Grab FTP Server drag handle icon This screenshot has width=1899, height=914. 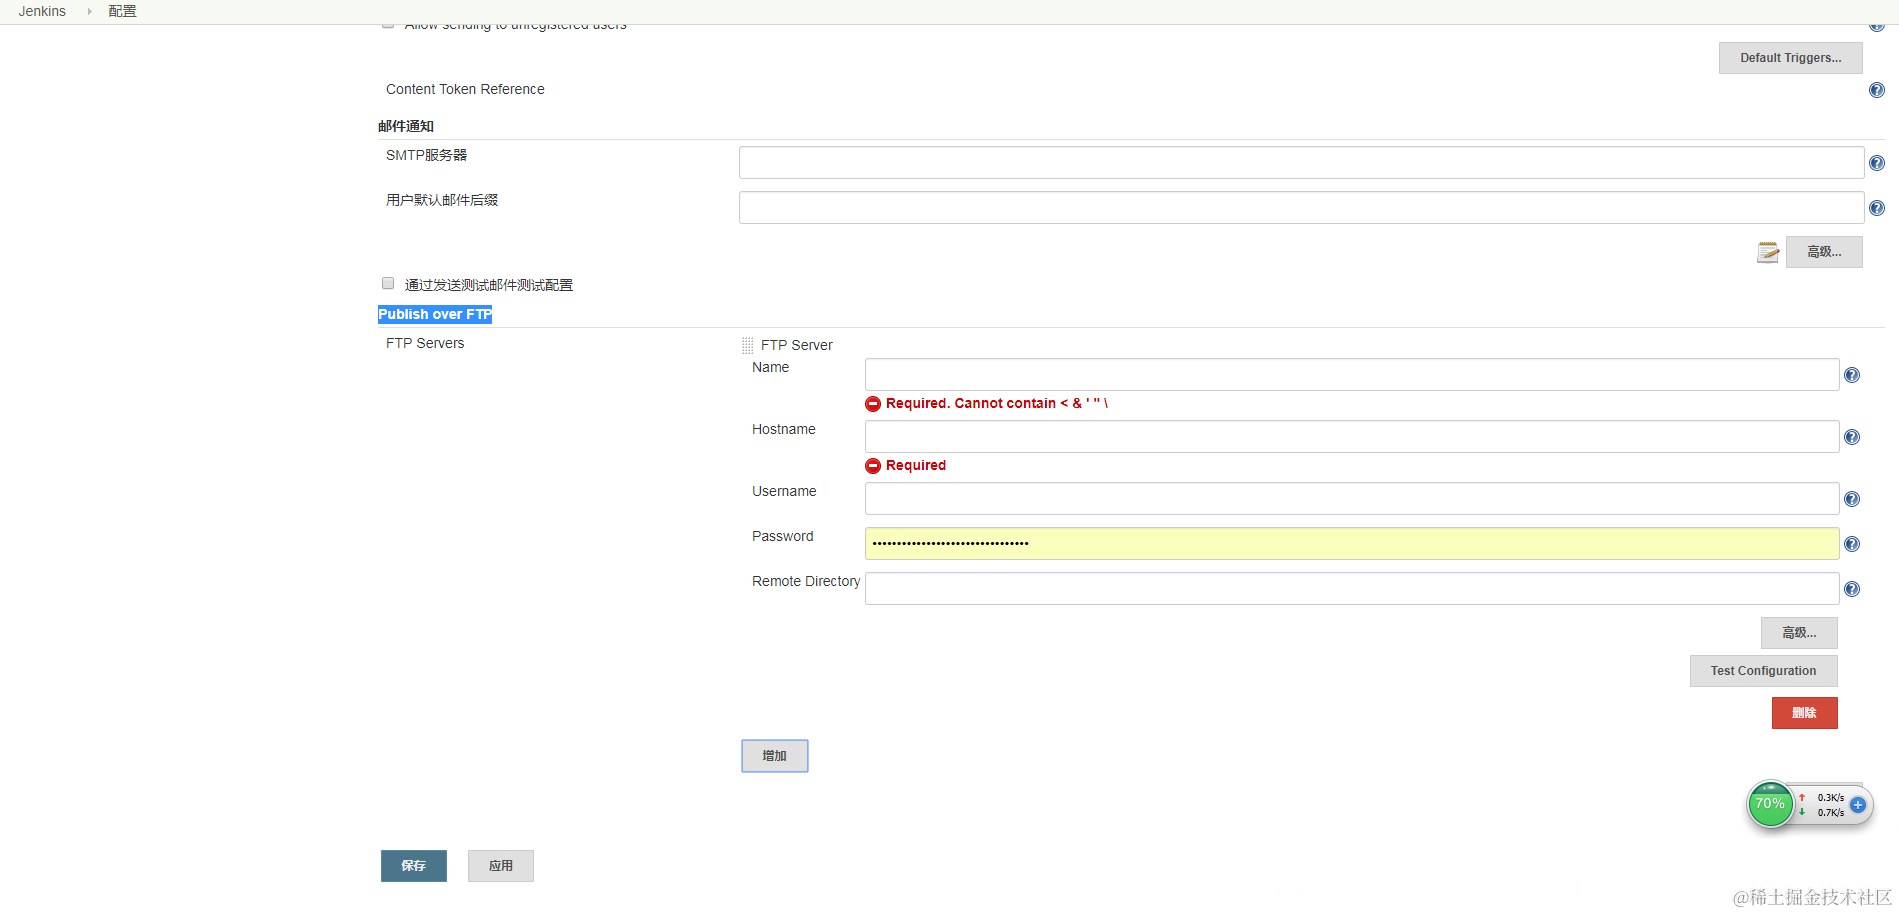pyautogui.click(x=747, y=345)
